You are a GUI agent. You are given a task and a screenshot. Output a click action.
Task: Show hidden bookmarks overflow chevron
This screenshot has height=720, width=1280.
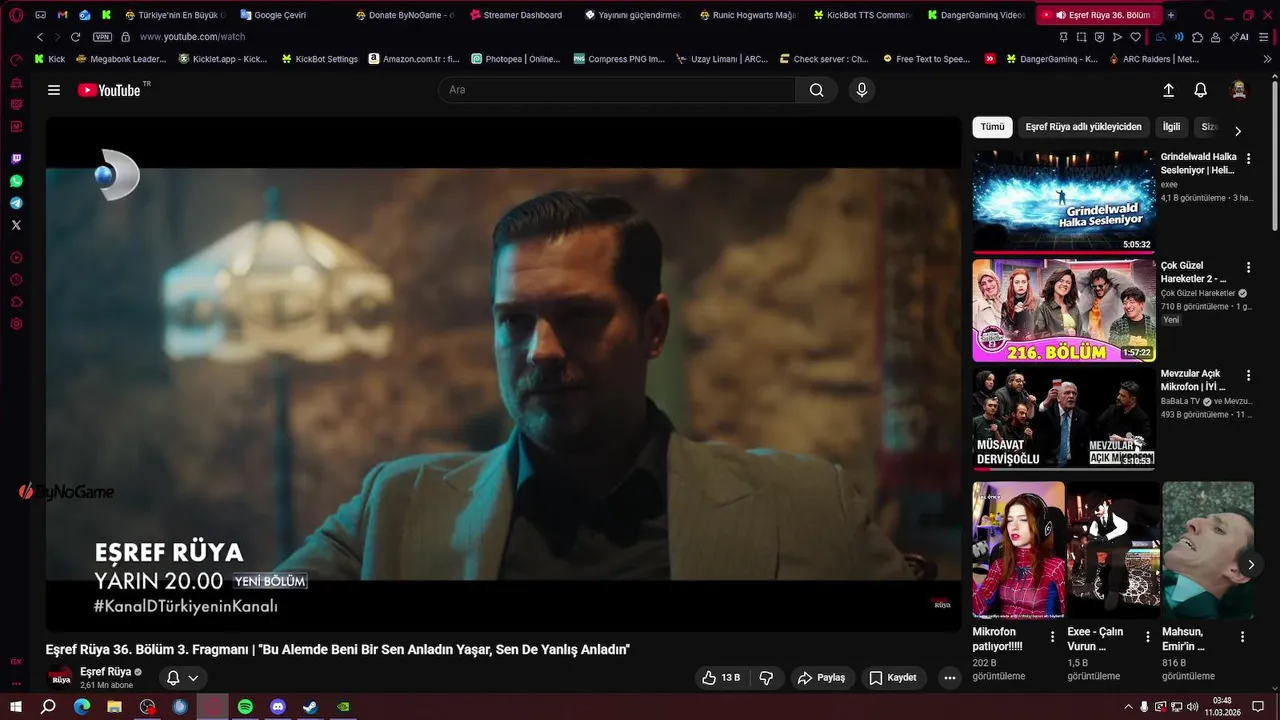[x=1268, y=59]
